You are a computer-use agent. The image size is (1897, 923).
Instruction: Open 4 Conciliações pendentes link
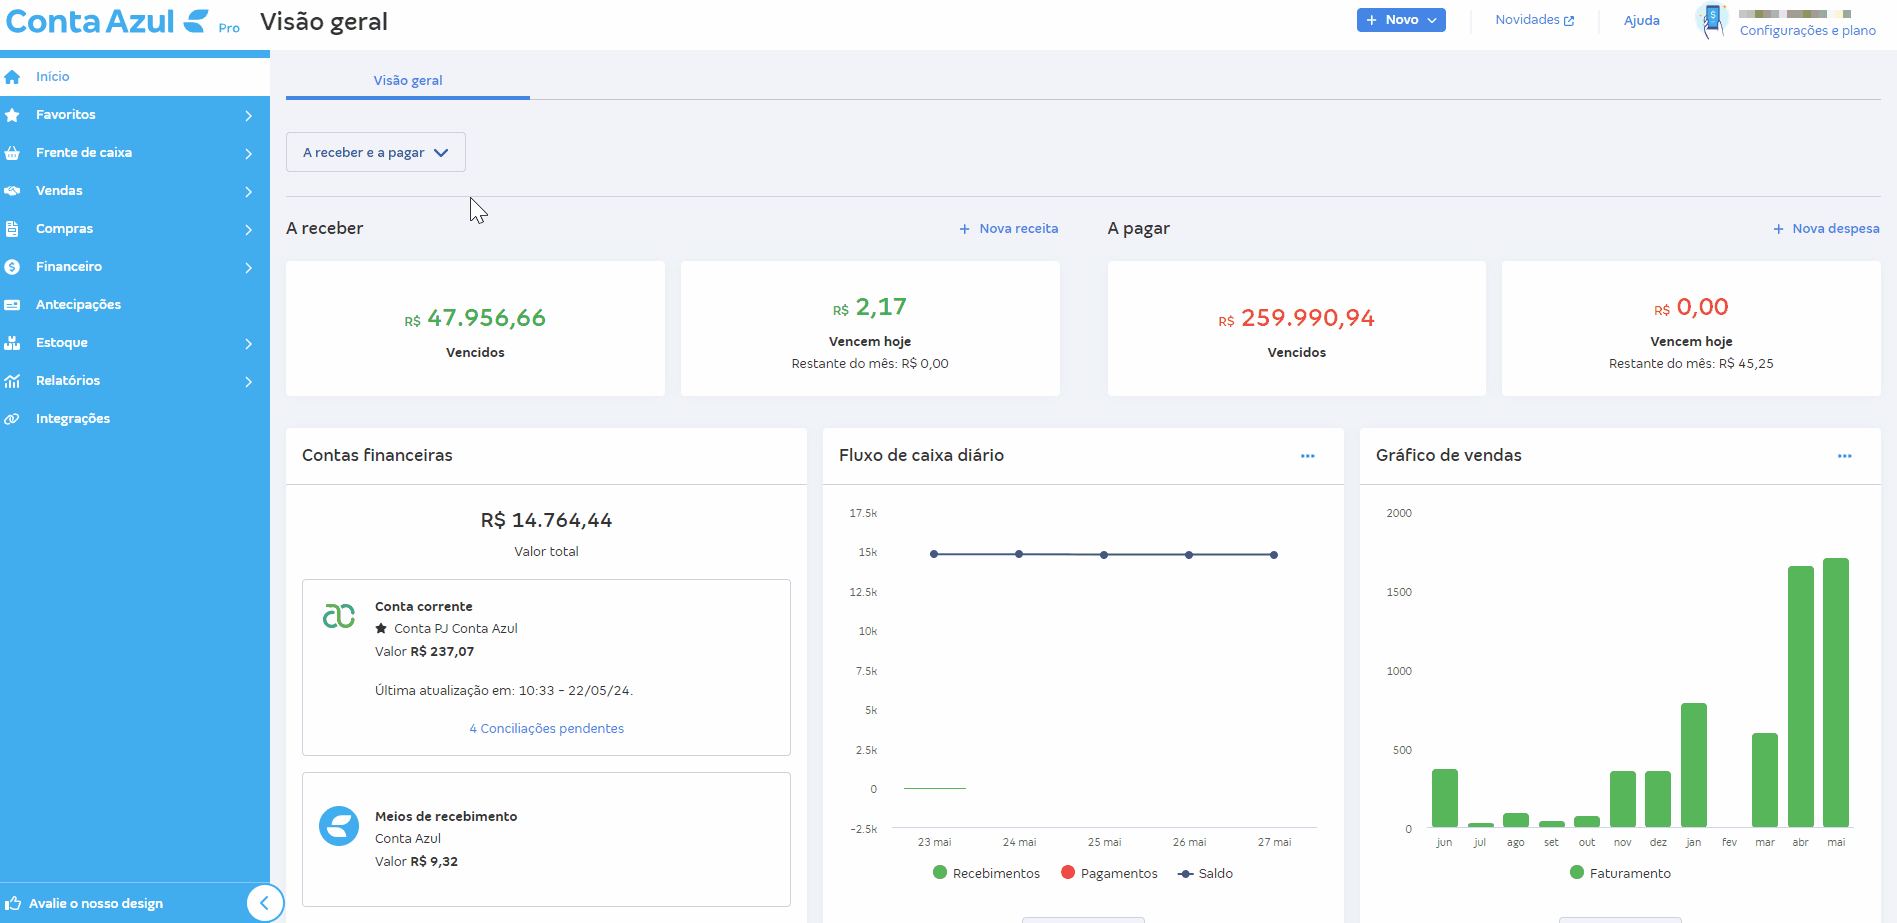point(546,728)
